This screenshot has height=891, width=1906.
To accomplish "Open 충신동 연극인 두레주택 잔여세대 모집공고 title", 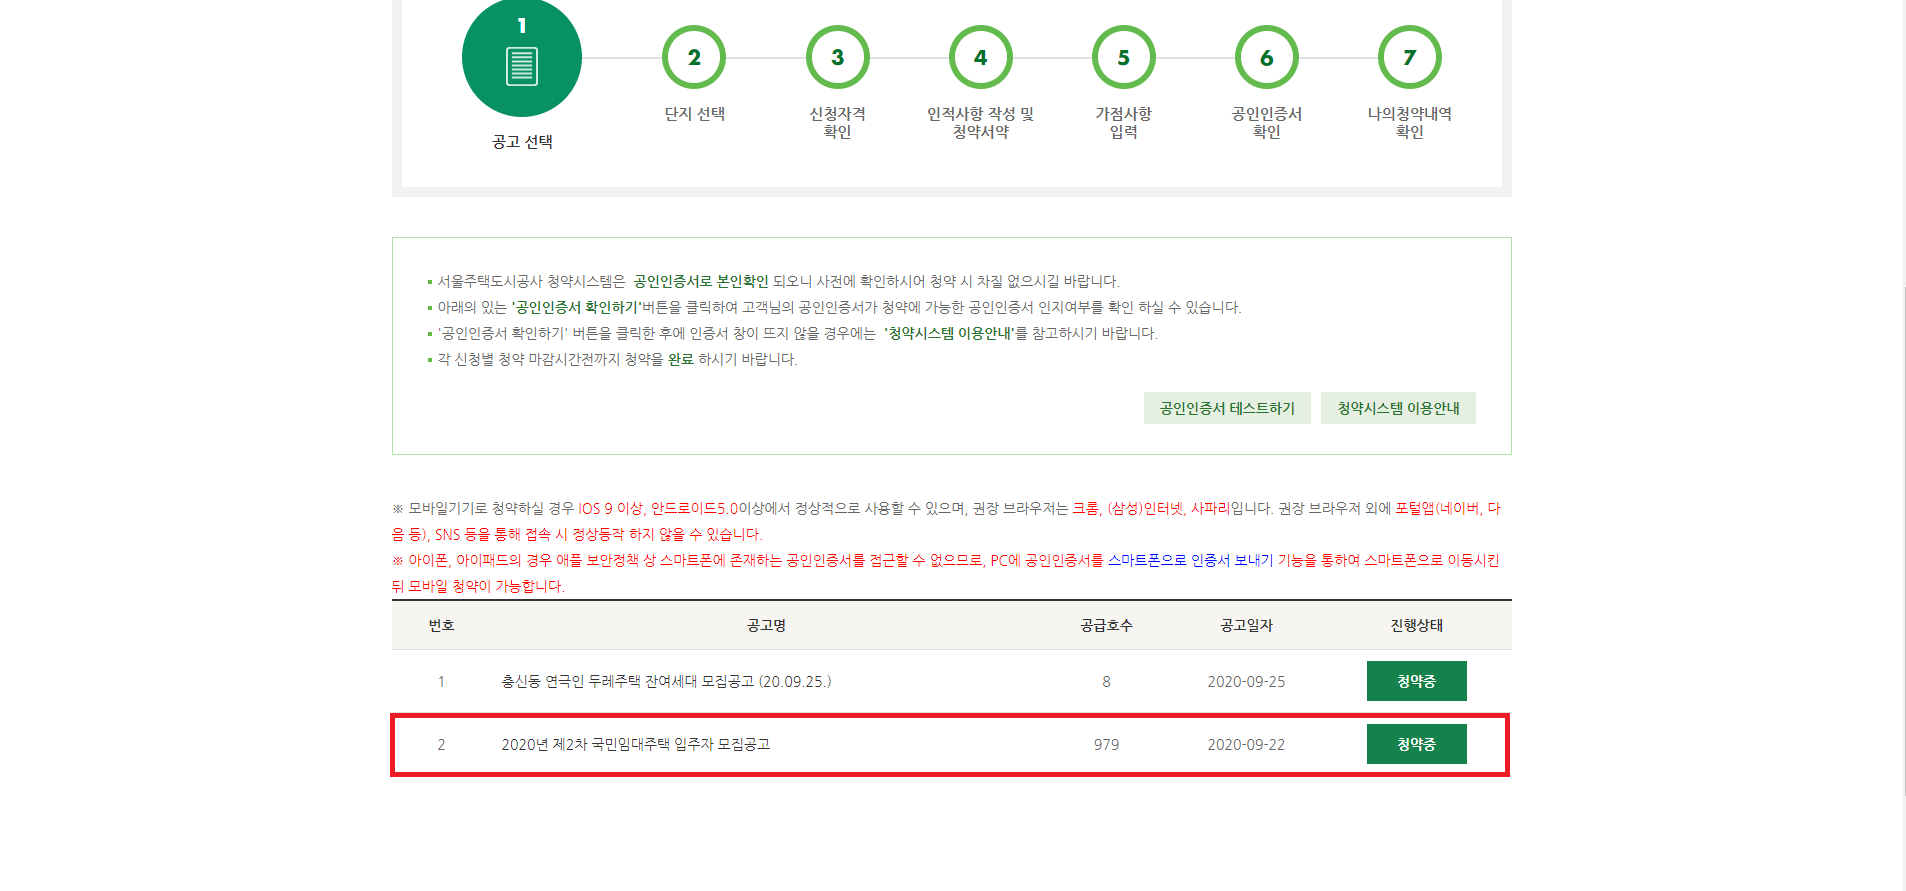I will click(666, 681).
